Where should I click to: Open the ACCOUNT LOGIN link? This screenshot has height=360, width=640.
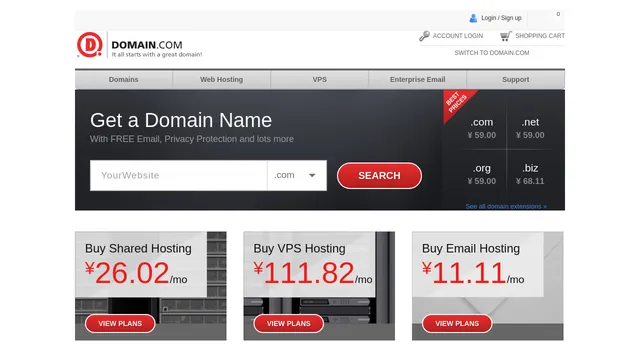pos(458,36)
